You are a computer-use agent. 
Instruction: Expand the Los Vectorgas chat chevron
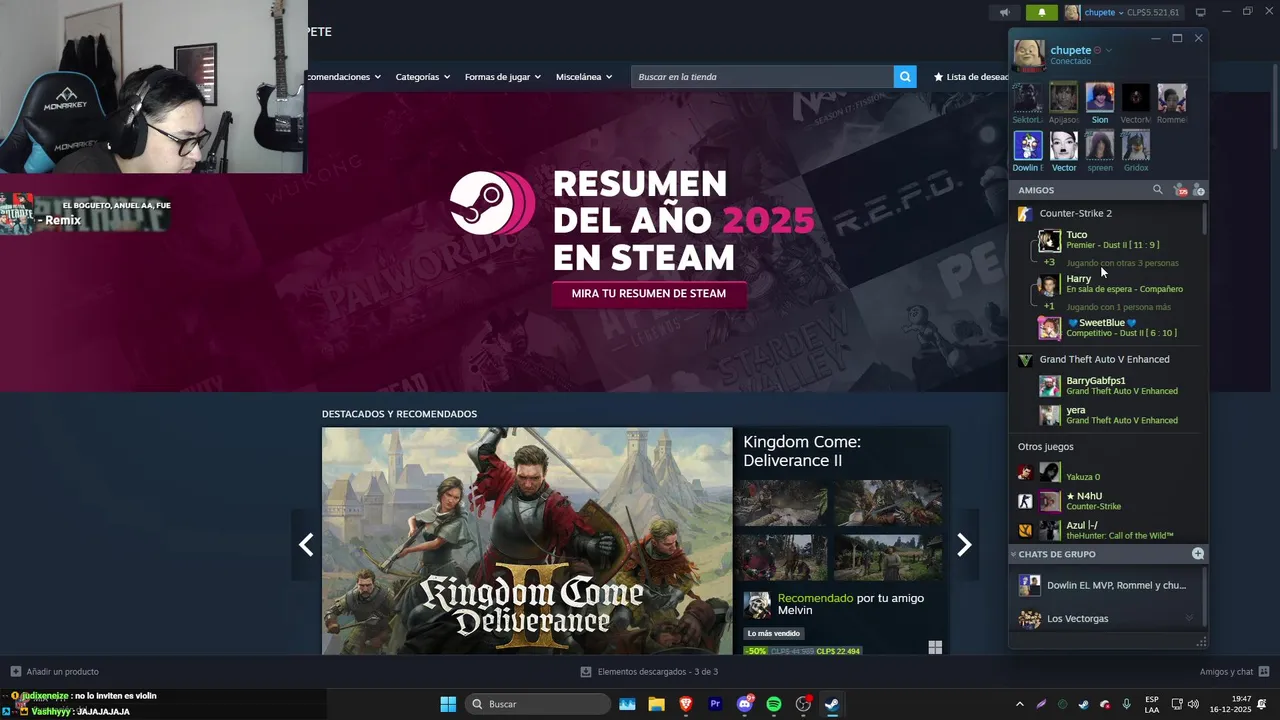point(1189,619)
